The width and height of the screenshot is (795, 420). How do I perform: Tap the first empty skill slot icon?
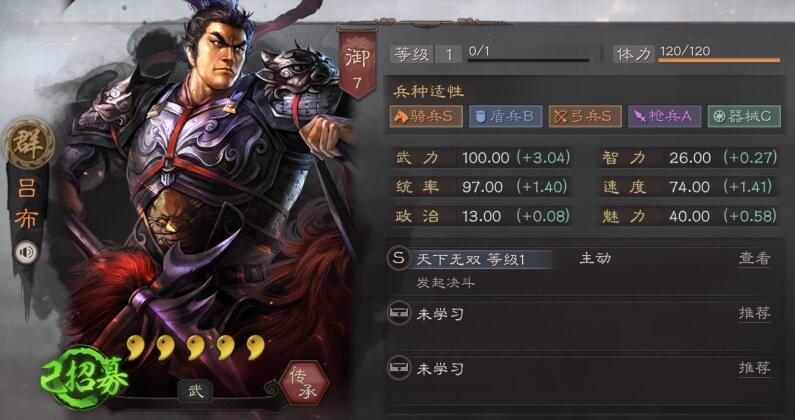(399, 314)
